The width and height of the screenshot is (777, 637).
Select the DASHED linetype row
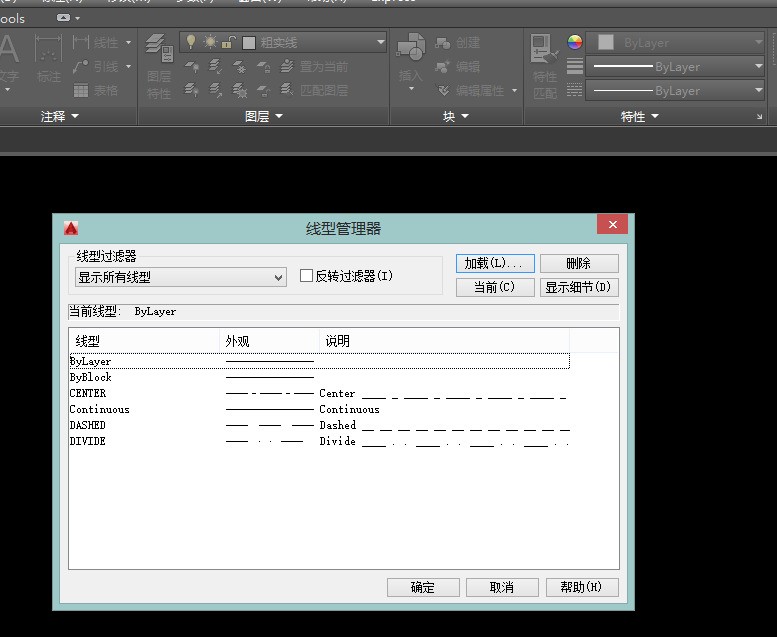88,425
